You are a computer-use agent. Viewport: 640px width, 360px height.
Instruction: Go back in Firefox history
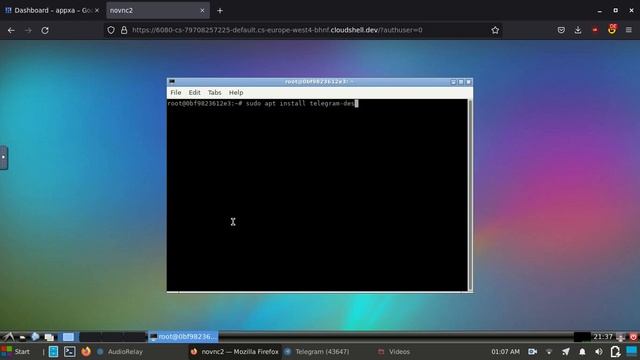[11, 30]
